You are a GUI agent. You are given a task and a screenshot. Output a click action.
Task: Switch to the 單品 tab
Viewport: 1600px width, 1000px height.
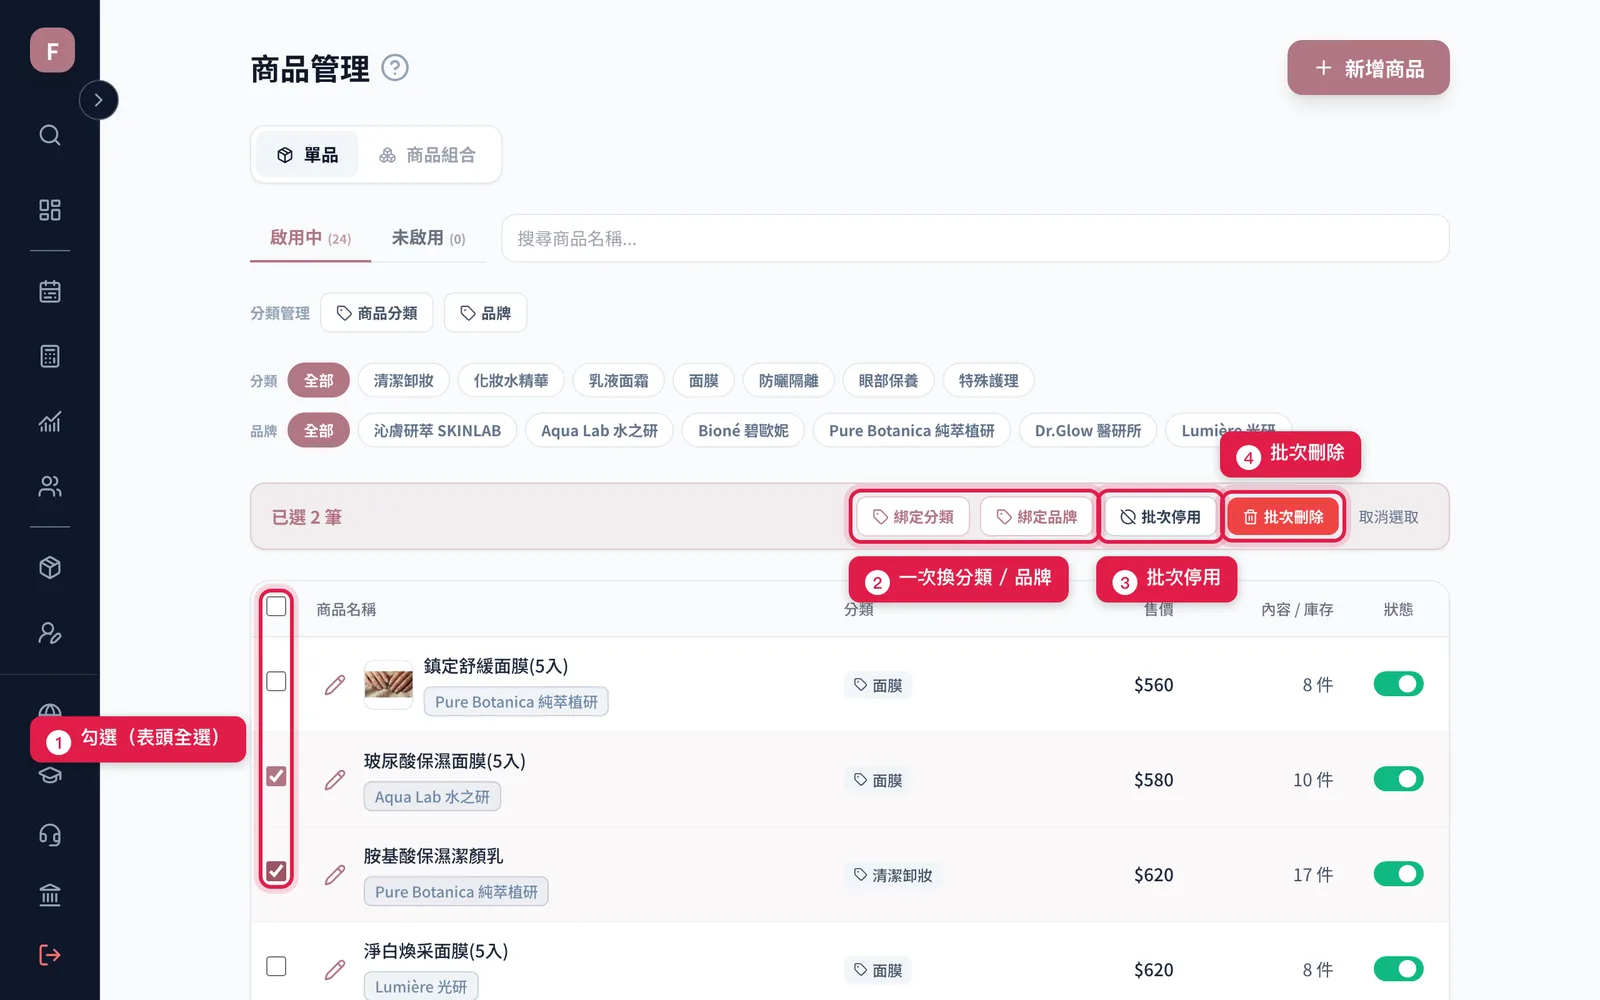pos(307,155)
